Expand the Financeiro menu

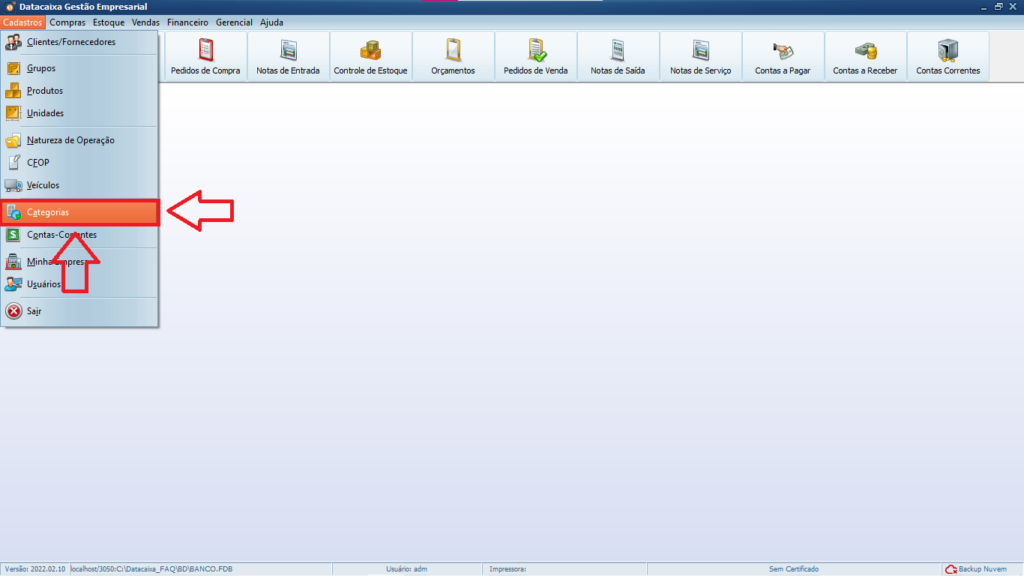coord(187,22)
